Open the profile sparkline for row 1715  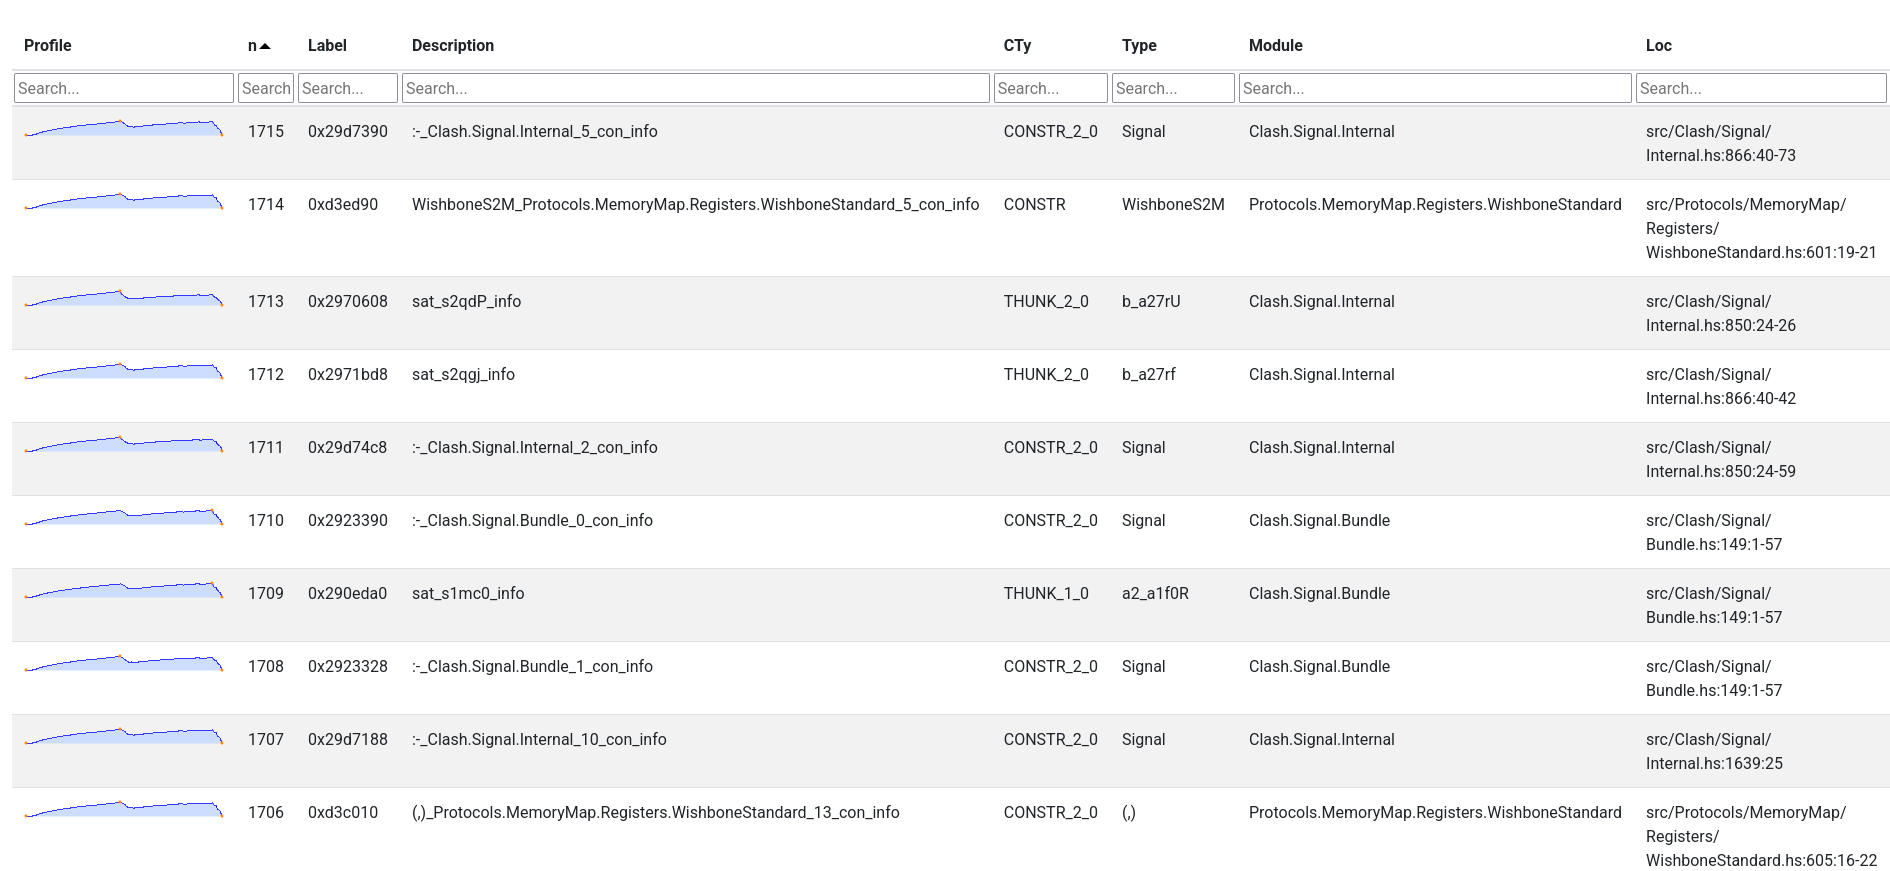(x=124, y=129)
